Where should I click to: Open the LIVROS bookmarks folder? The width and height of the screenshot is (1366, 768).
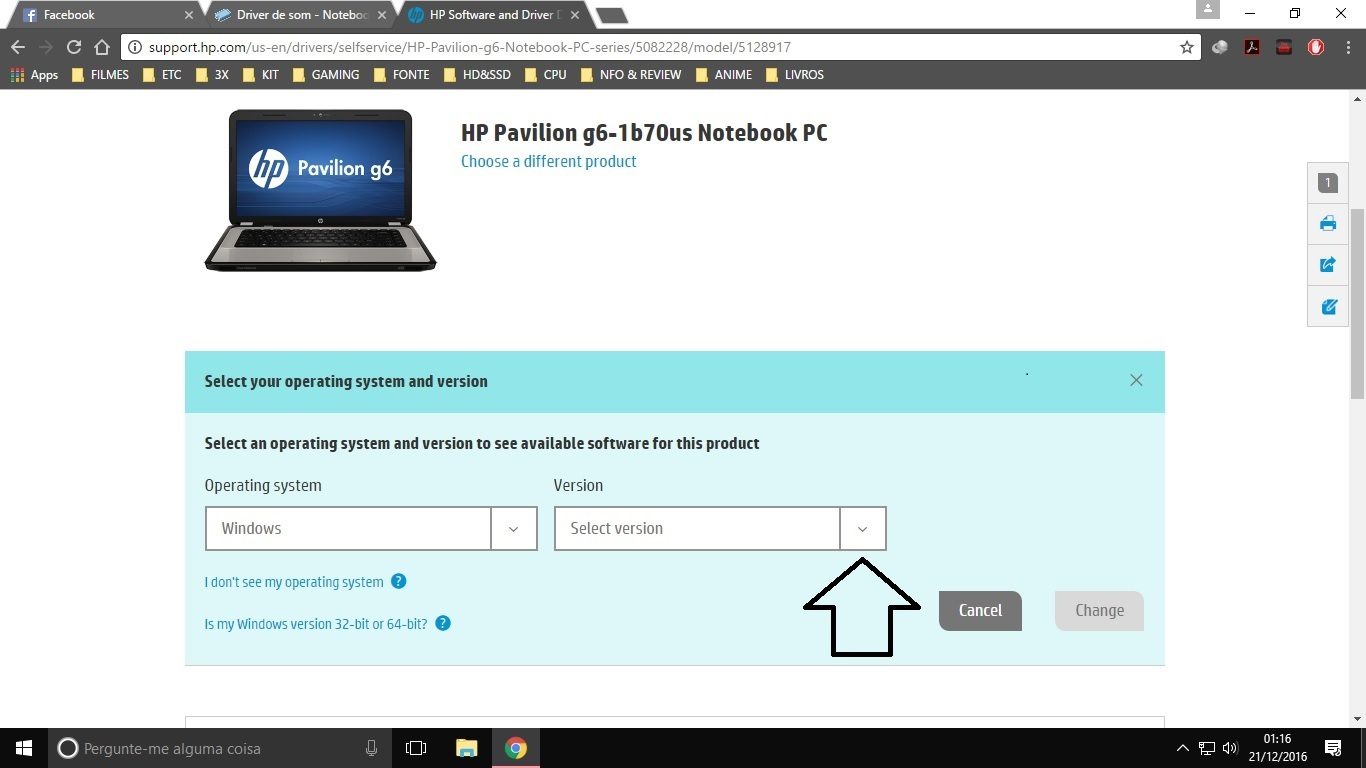794,75
